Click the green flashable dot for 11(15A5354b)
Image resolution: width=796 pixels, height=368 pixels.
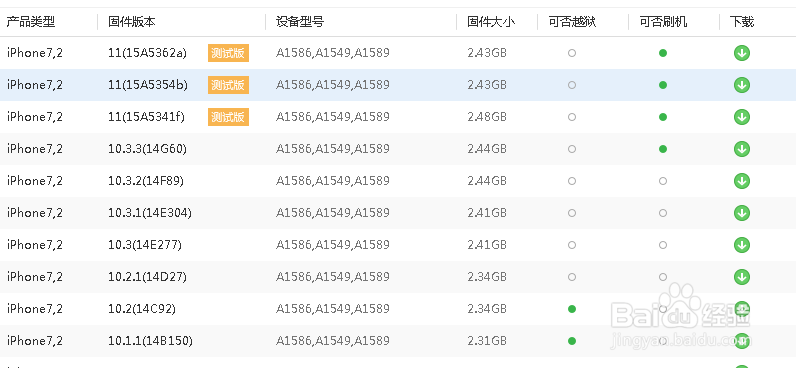662,85
